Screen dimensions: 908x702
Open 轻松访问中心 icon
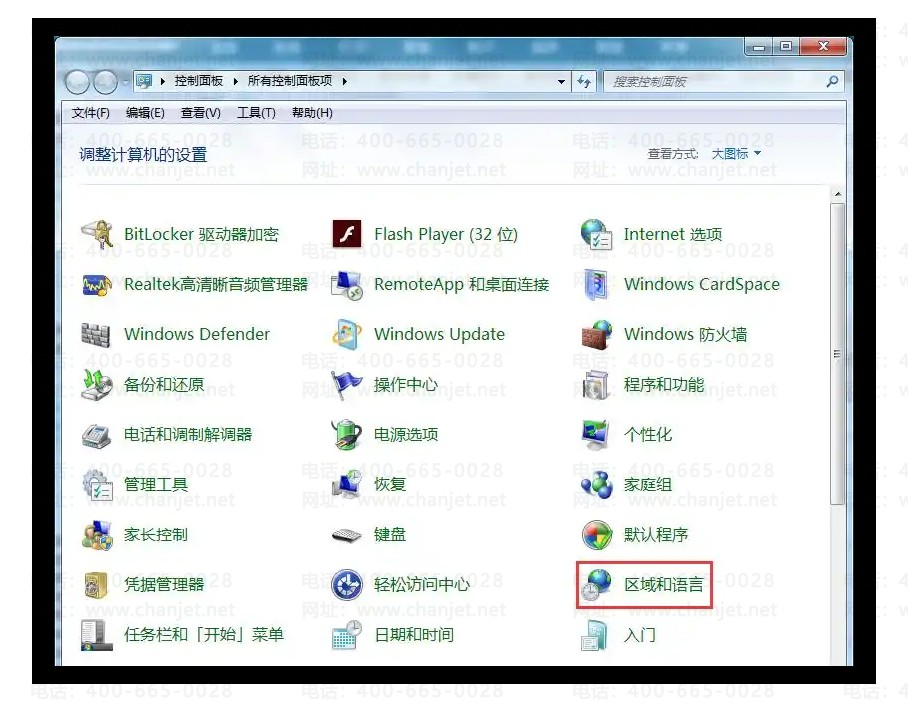pos(347,585)
